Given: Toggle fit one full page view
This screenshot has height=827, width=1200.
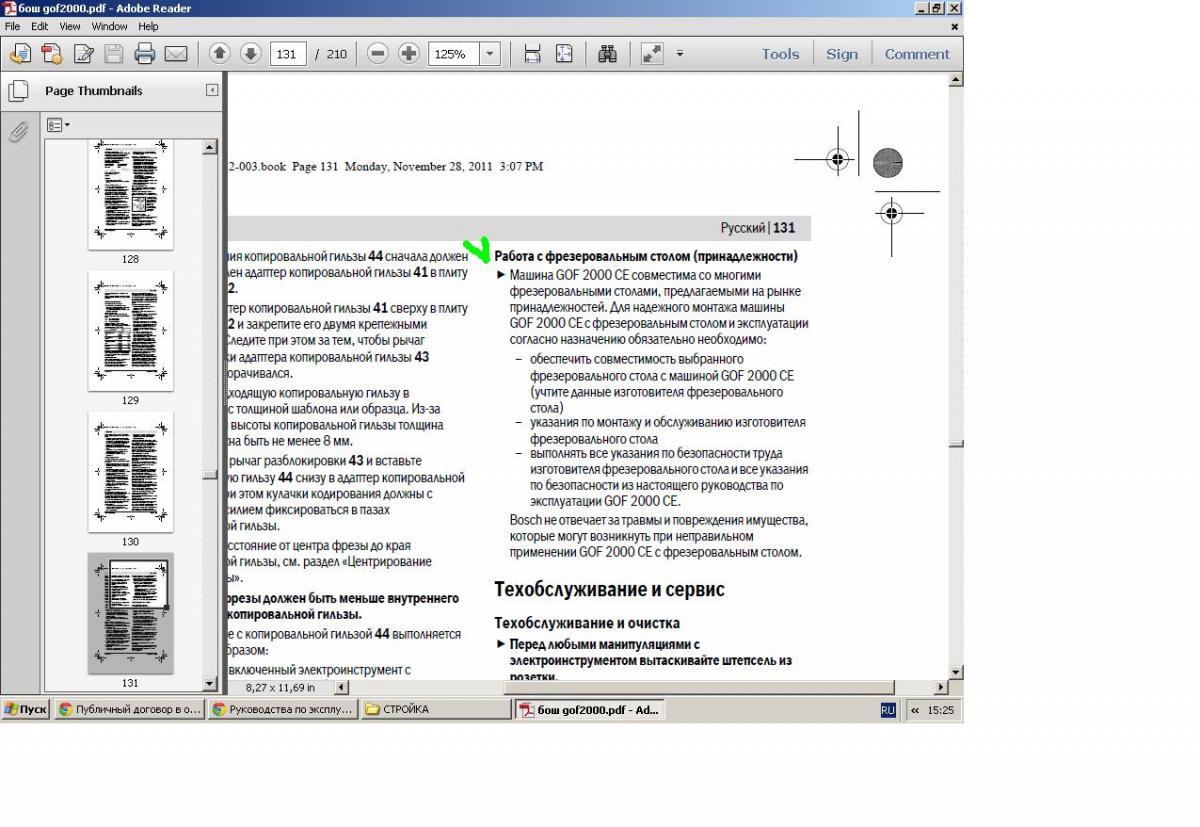Looking at the screenshot, I should 564,54.
